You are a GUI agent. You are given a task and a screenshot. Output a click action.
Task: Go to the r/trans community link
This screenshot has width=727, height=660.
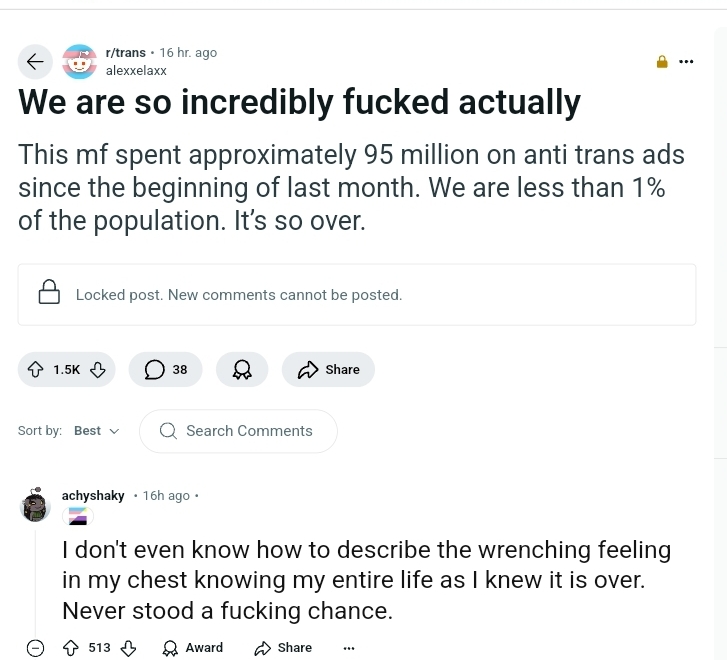pos(126,53)
